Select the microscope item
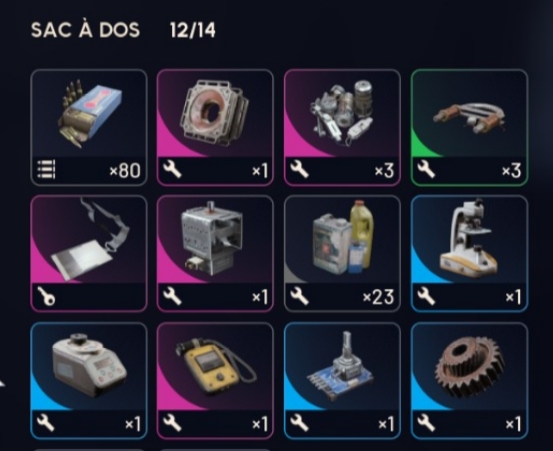553x451 pixels. [469, 254]
